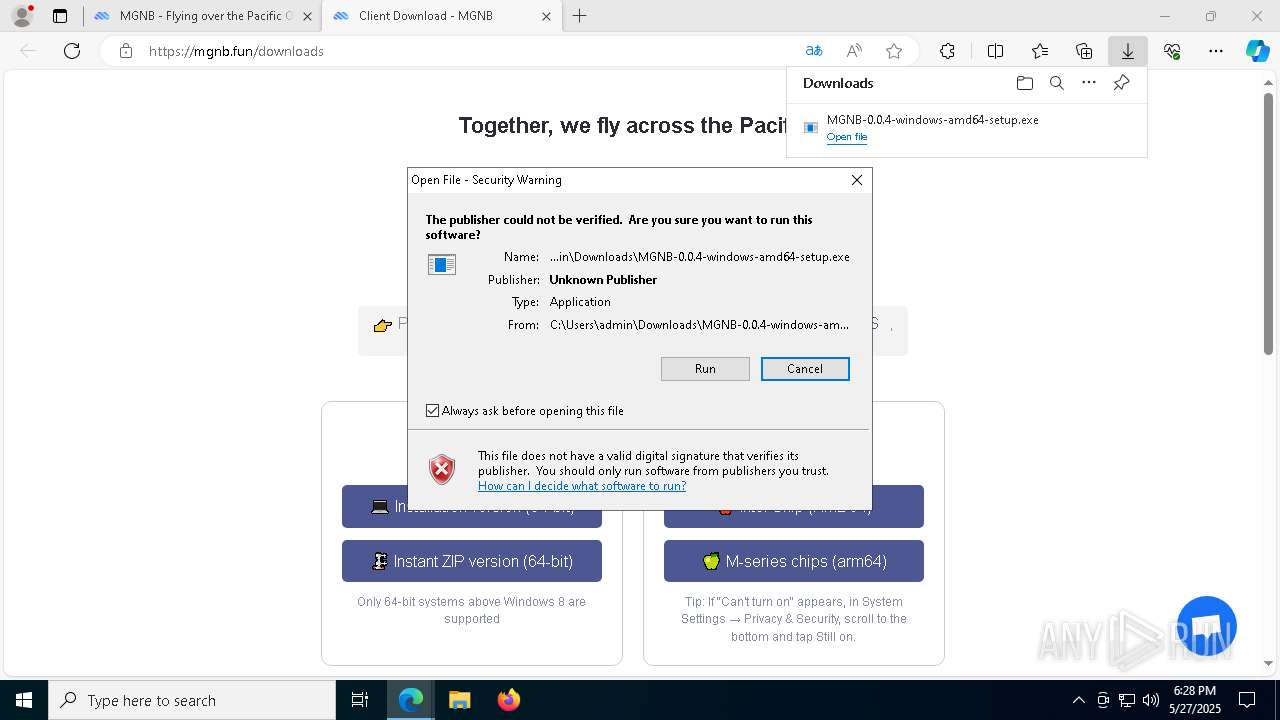Viewport: 1280px width, 720px height.
Task: Click the Translate page icon
Action: click(x=814, y=51)
